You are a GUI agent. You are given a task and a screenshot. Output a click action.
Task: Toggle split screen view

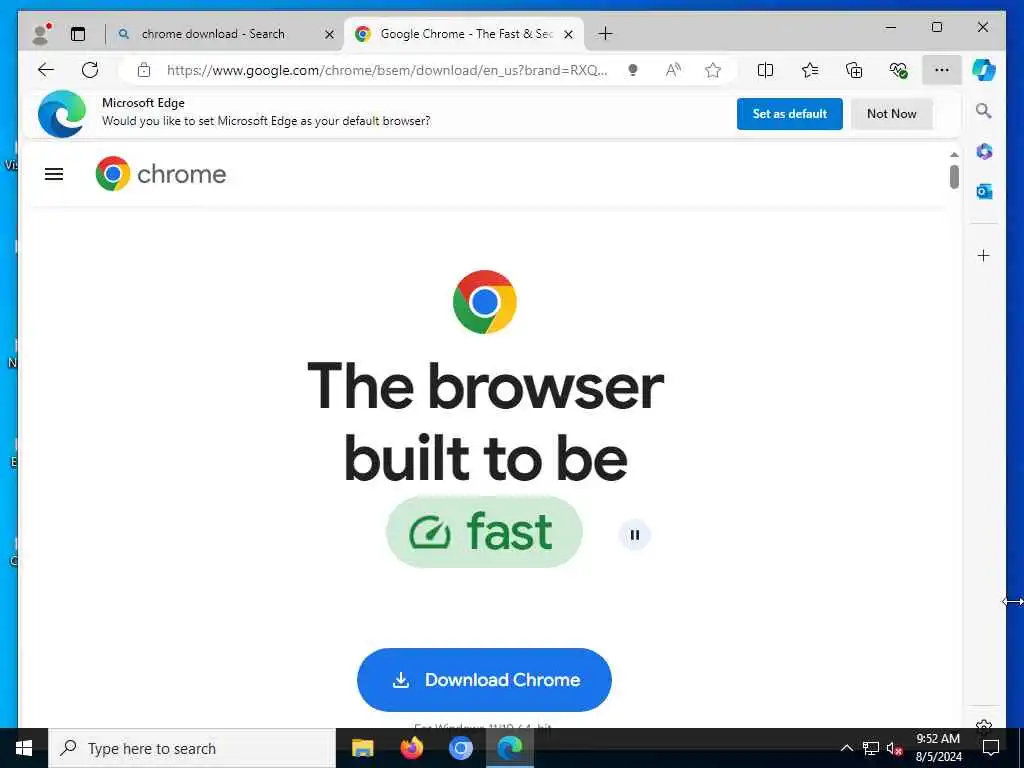765,70
